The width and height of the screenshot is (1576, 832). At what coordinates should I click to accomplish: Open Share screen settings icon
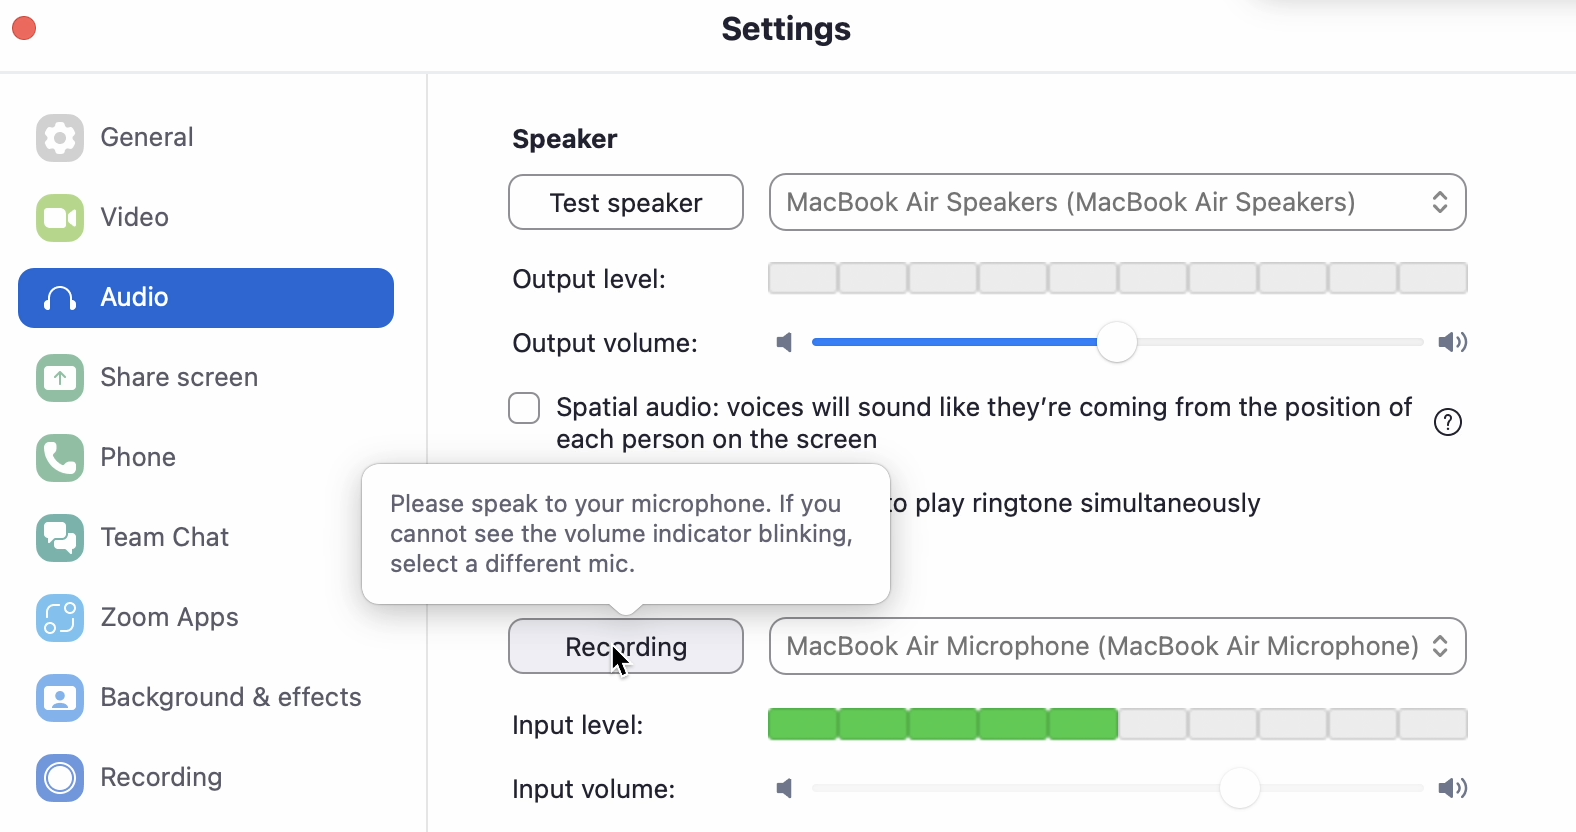(x=60, y=378)
